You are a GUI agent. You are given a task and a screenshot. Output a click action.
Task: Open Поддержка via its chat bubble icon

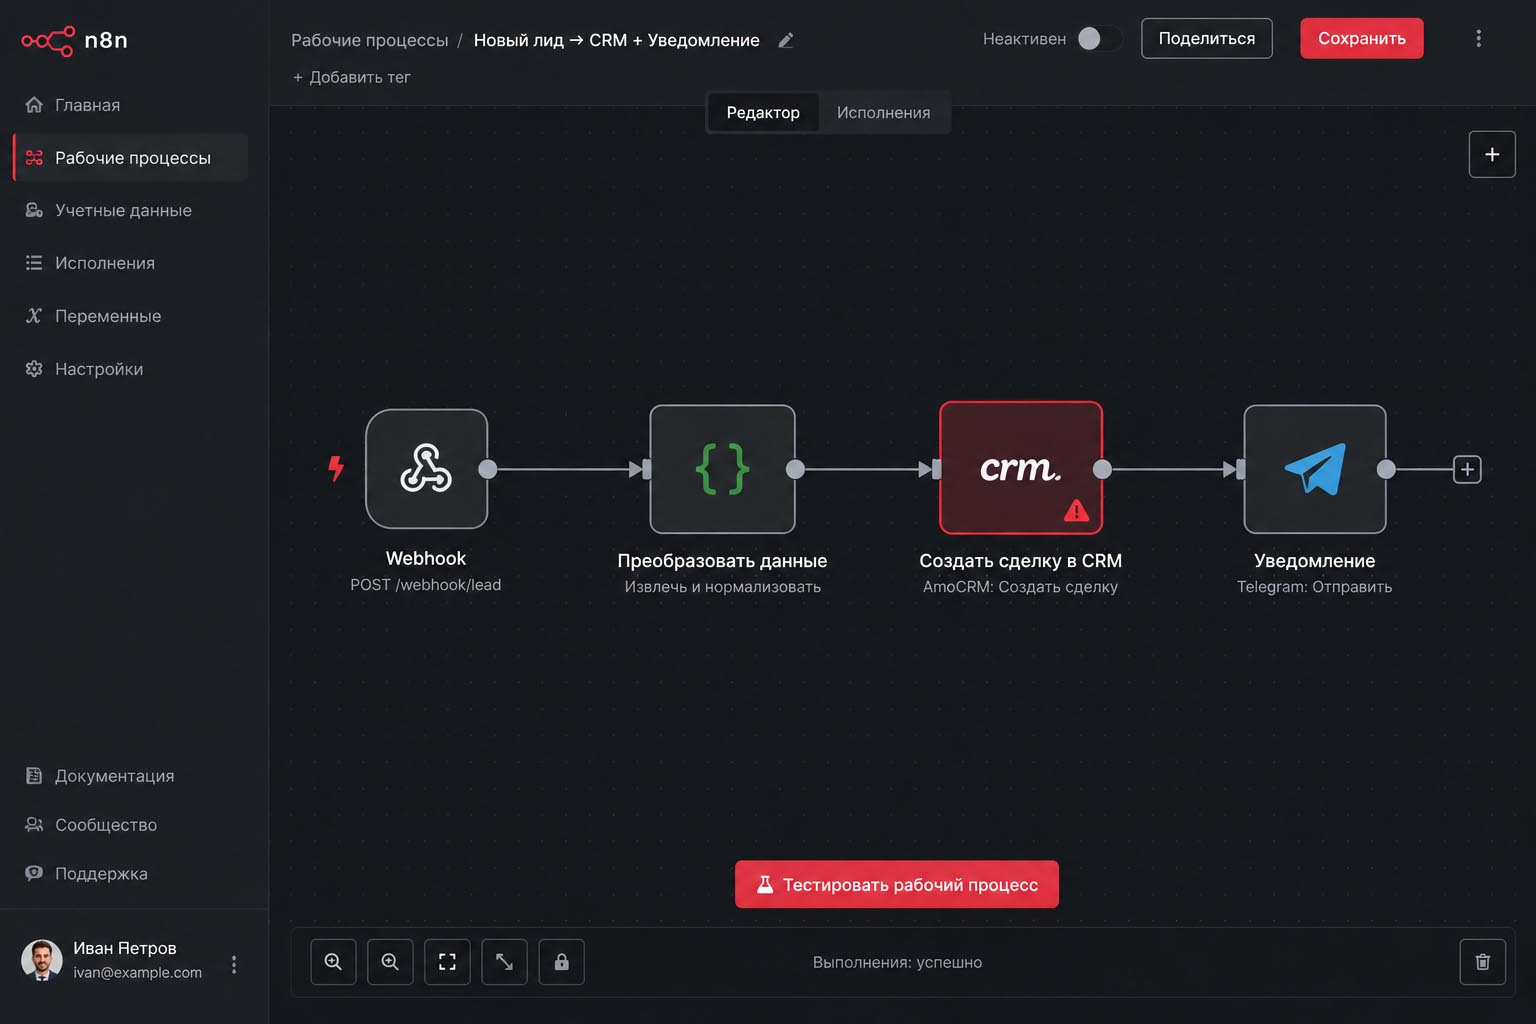(34, 873)
